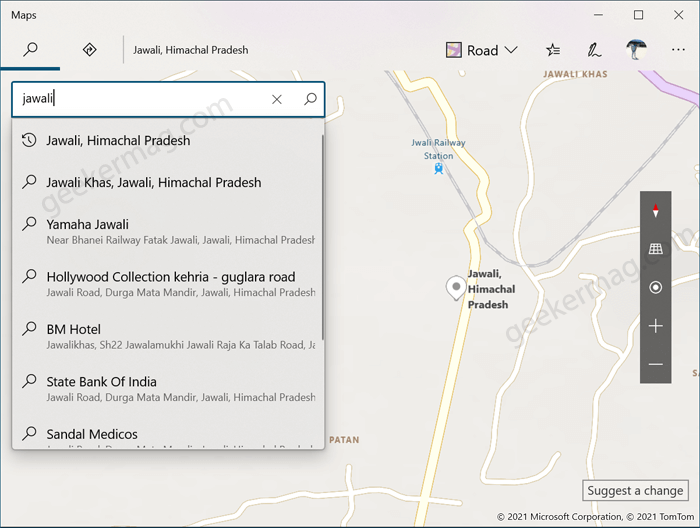
Task: Click the bold Jawali, Himachal Pradesh map label
Action: click(x=491, y=289)
